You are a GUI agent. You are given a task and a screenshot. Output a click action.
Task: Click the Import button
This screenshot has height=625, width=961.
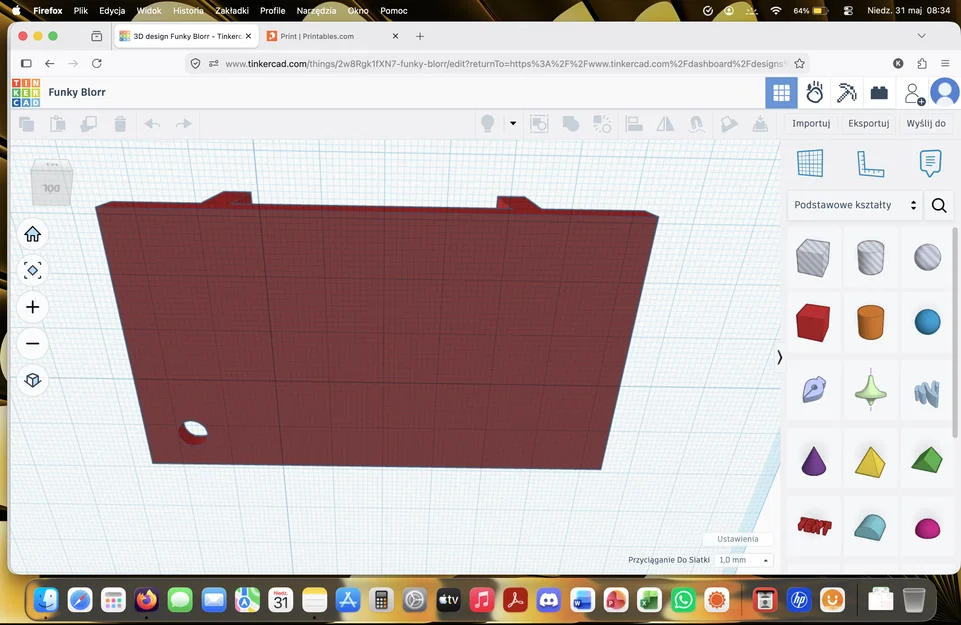coord(811,123)
